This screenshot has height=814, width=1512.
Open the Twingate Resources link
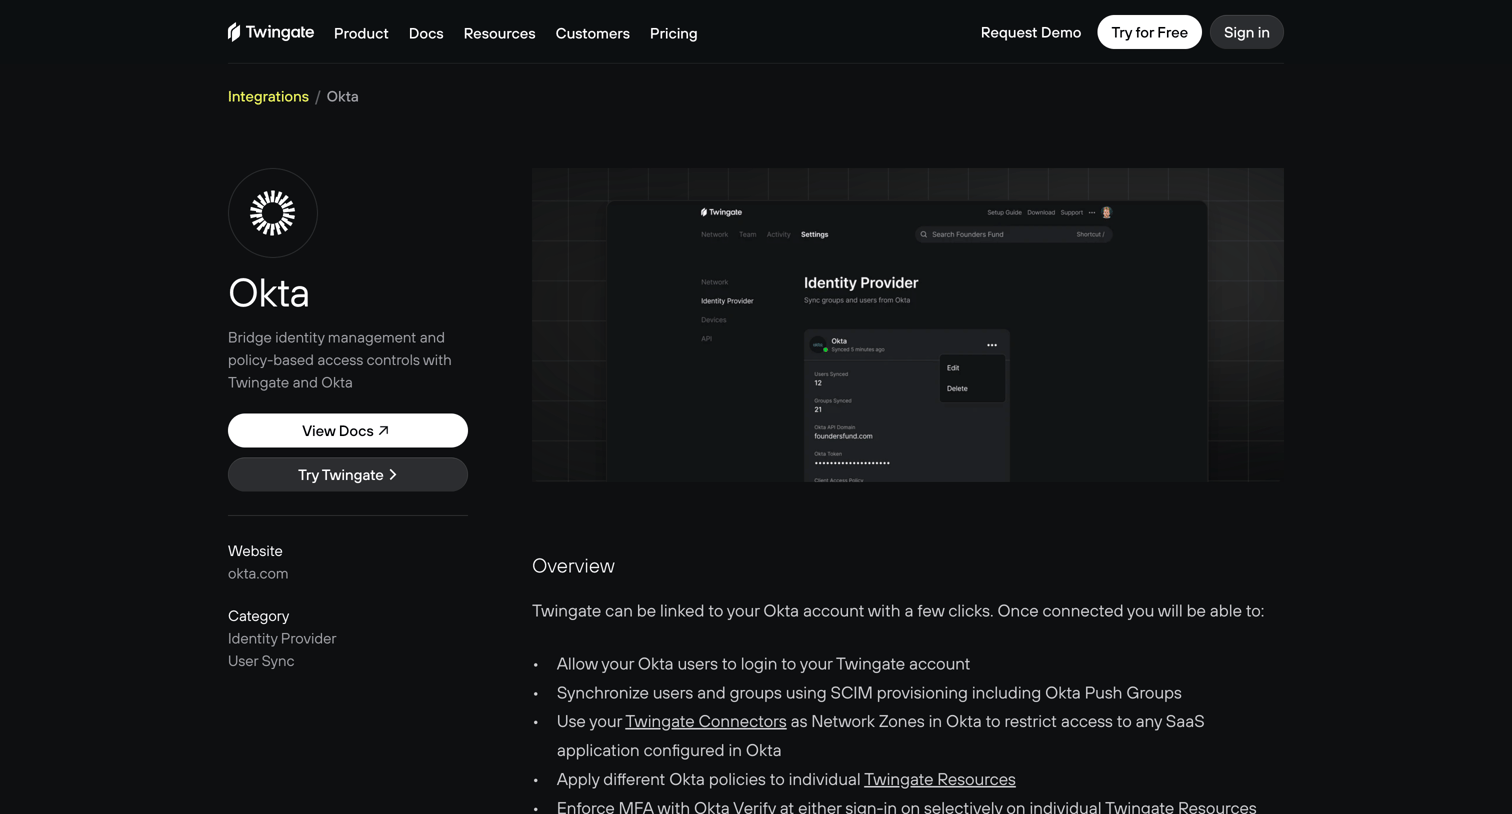(x=940, y=779)
